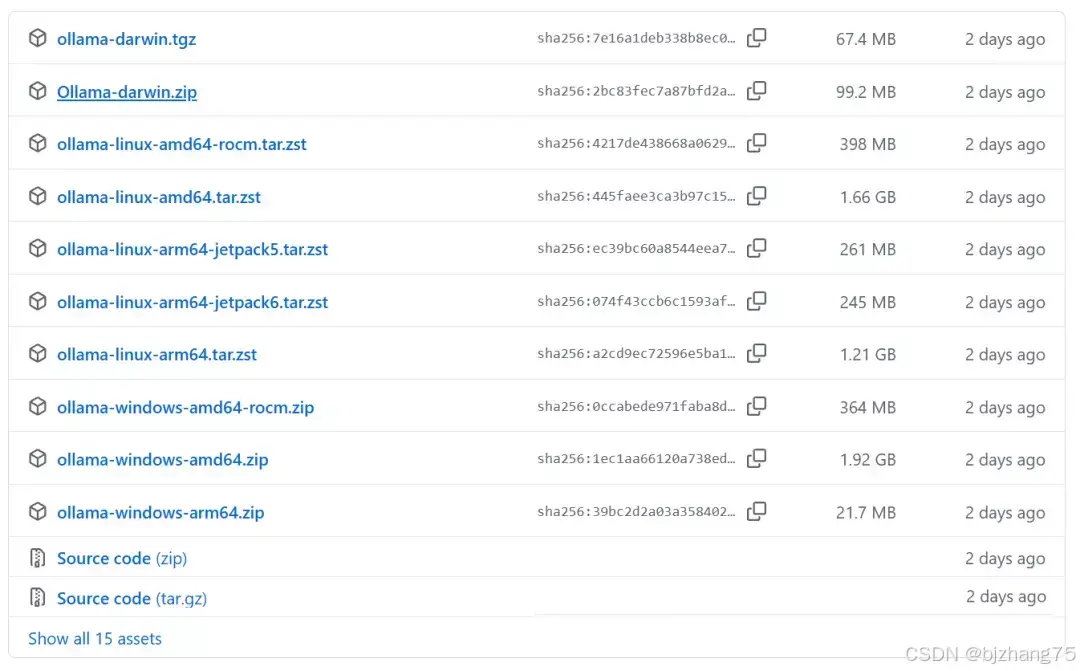This screenshot has width=1080, height=671.
Task: Download ollama-linux-amd64-rocm.tar.zst
Action: 182,144
